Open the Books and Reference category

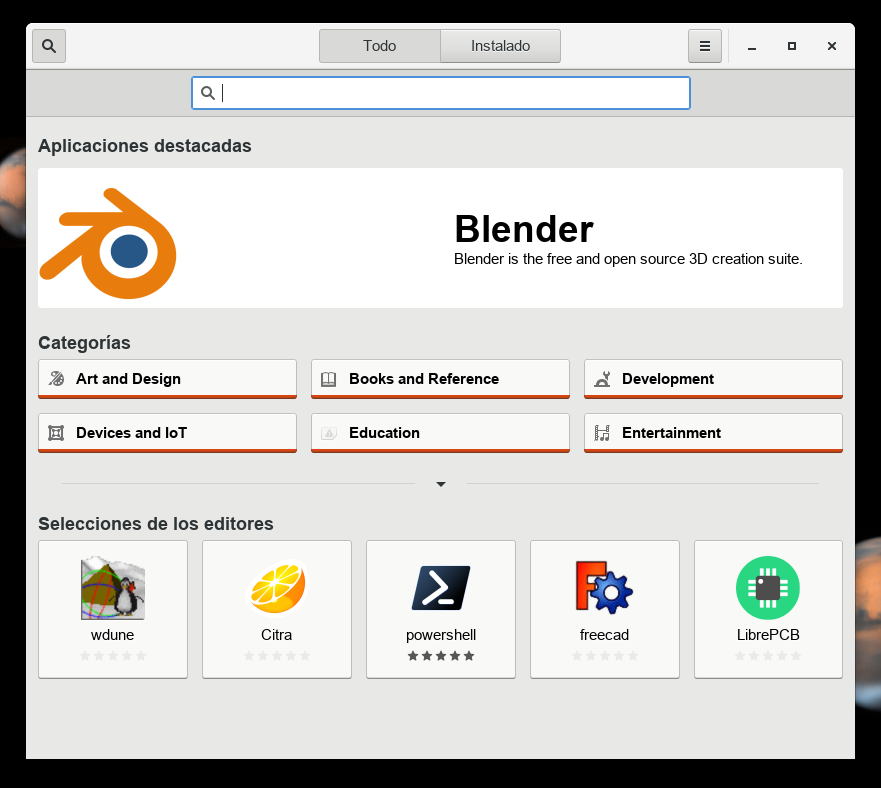[x=440, y=379]
